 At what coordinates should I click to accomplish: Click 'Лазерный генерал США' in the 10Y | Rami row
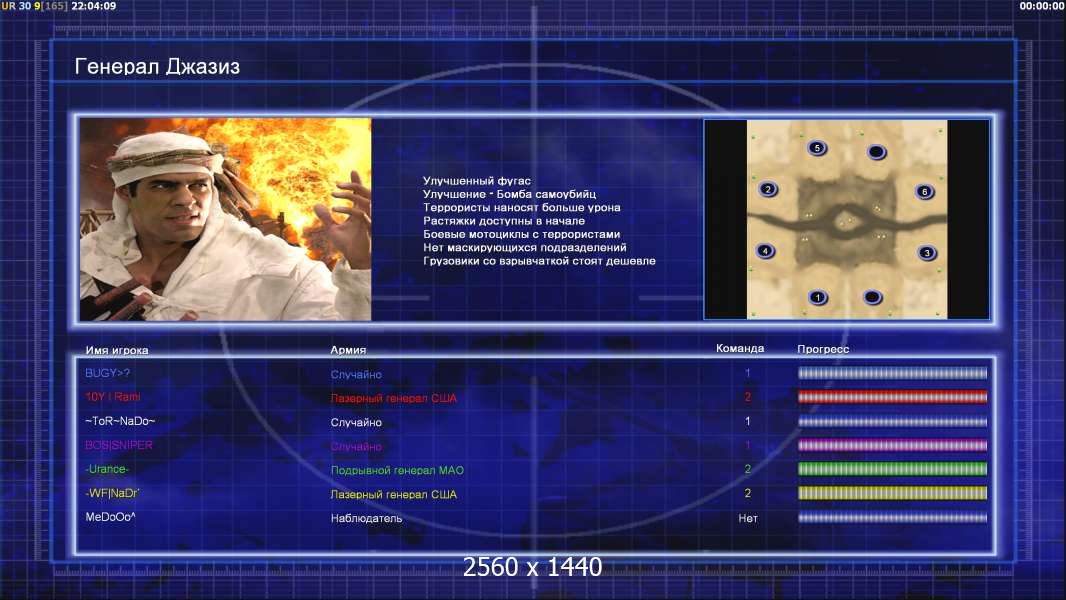pyautogui.click(x=394, y=398)
